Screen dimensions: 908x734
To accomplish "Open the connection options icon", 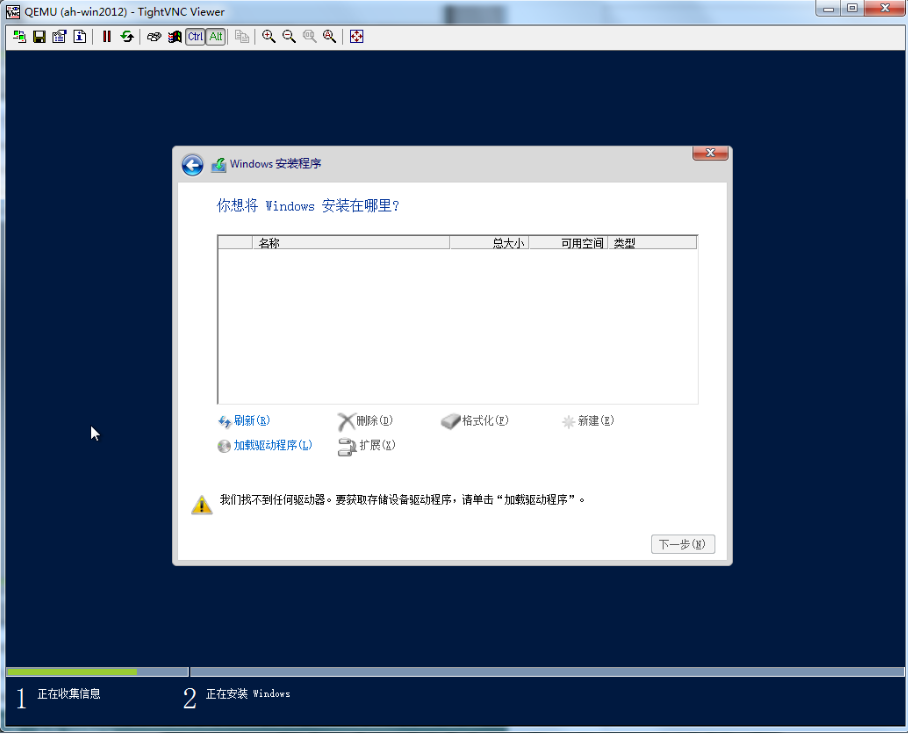I will coord(59,37).
